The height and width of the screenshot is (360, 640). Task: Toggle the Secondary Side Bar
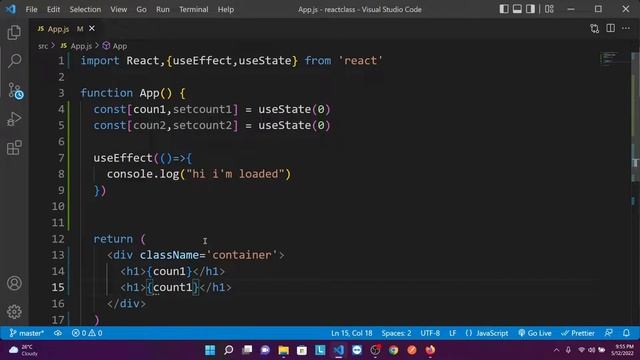[x=530, y=9]
